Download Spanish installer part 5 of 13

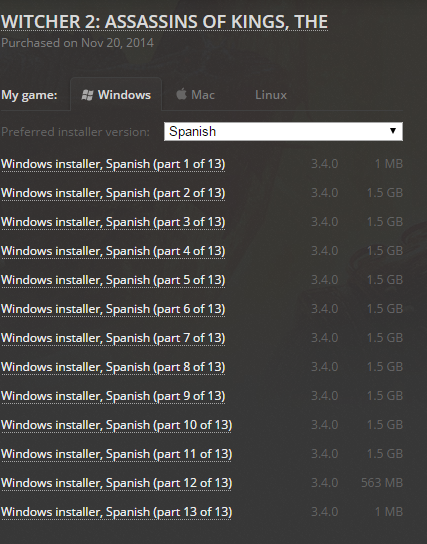113,280
